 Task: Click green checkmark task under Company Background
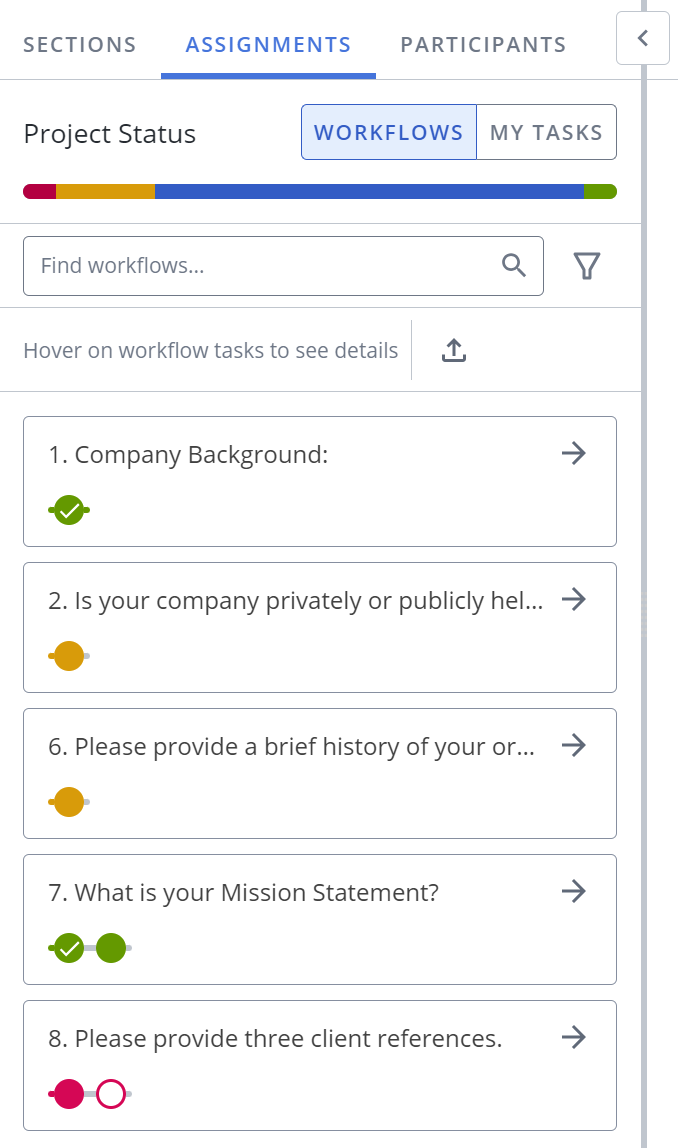pyautogui.click(x=69, y=510)
